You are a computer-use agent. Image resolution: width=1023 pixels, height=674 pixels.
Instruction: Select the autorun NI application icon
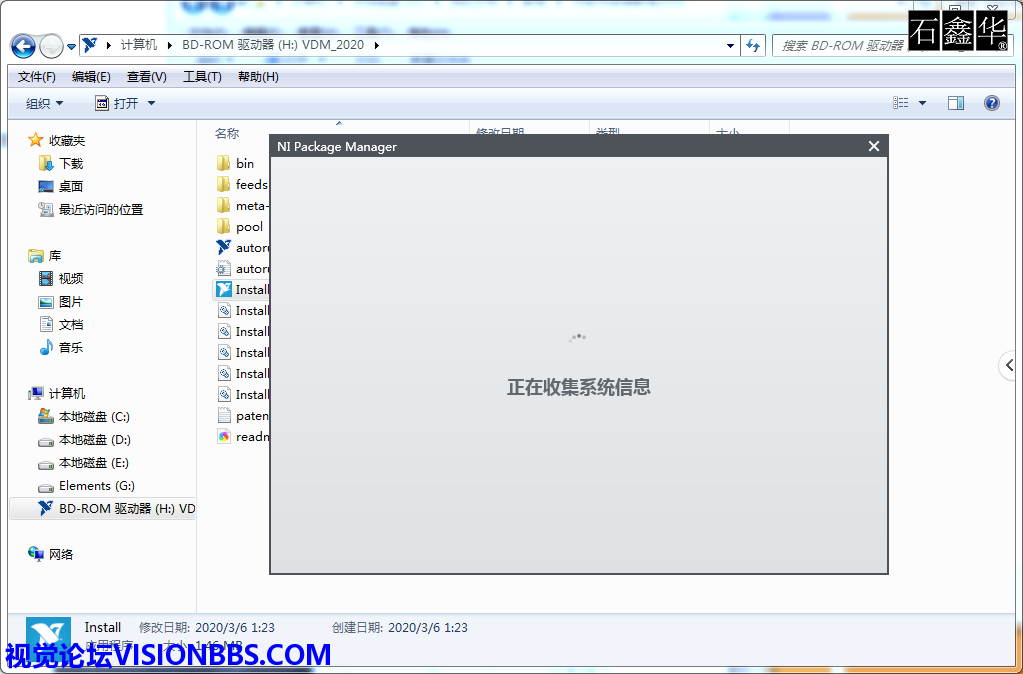coord(224,247)
